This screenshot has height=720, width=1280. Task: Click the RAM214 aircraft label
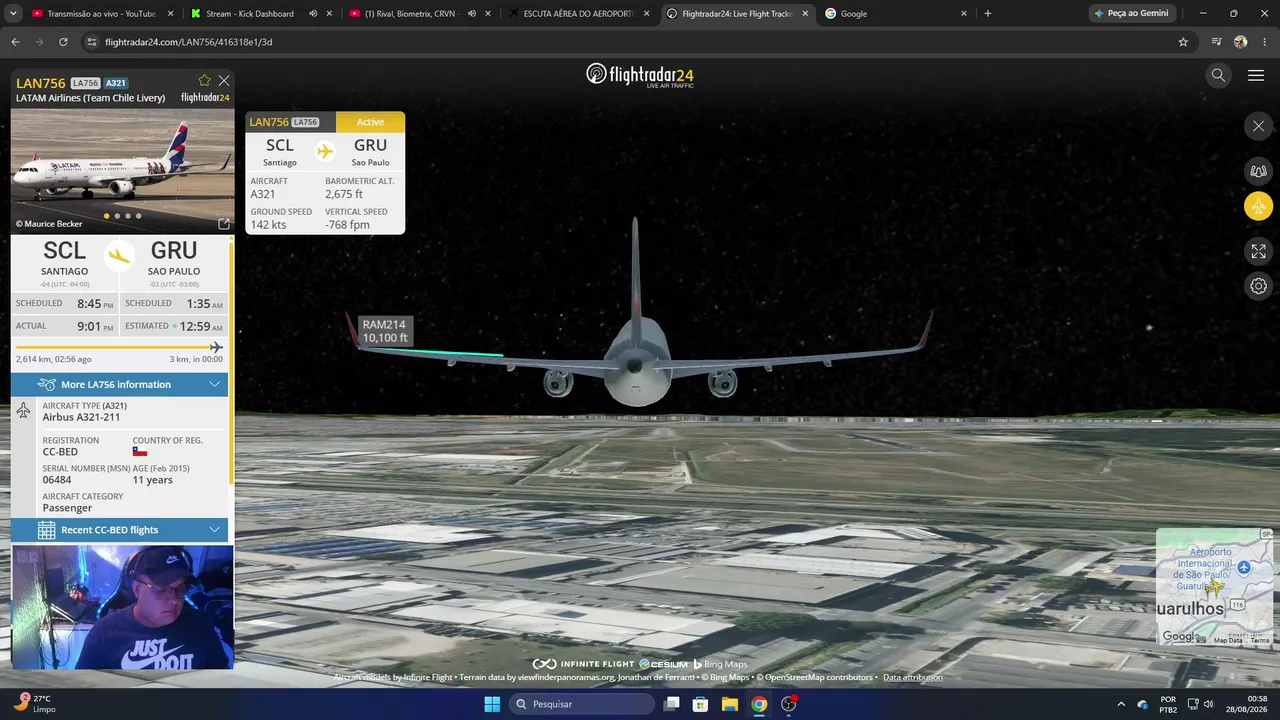tap(384, 331)
